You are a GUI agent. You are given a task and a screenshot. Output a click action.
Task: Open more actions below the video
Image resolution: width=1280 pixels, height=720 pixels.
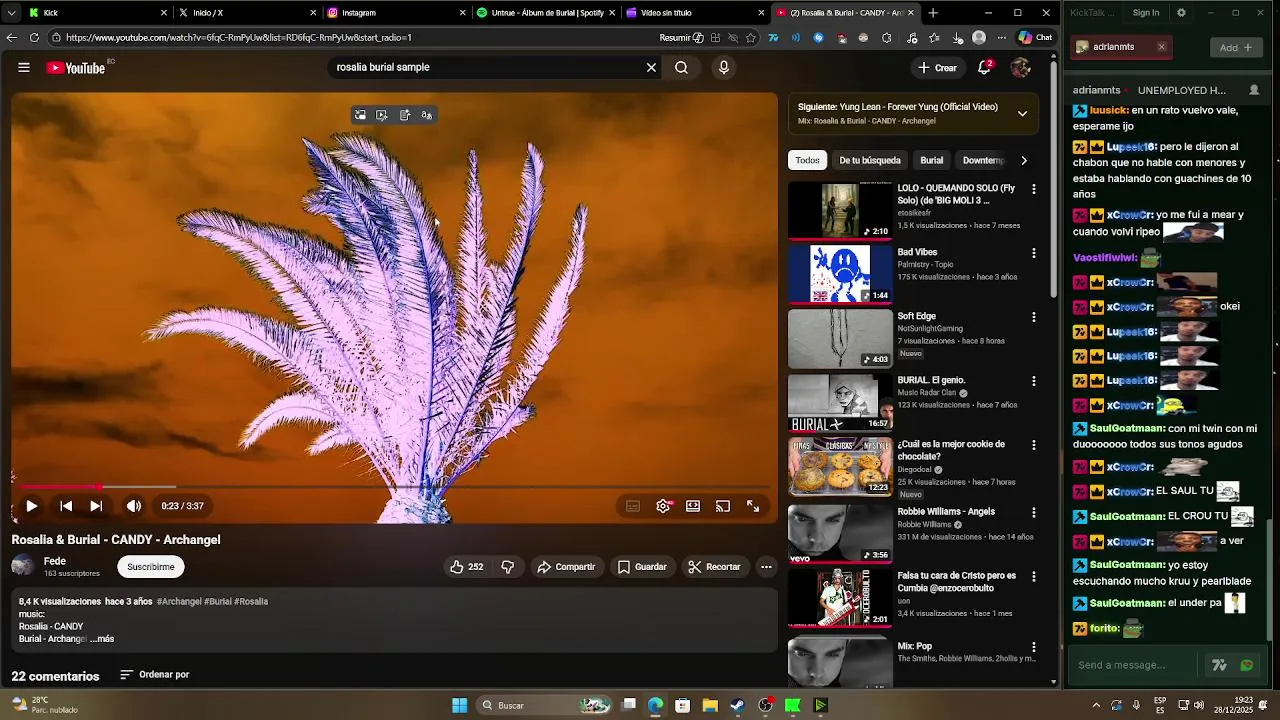(x=766, y=567)
